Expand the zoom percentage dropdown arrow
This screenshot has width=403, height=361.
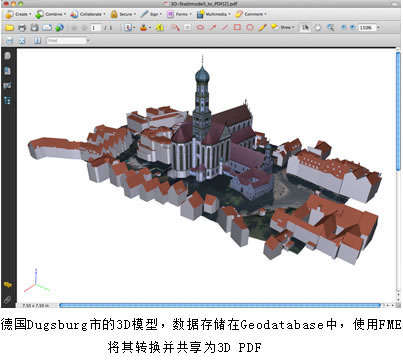(378, 28)
